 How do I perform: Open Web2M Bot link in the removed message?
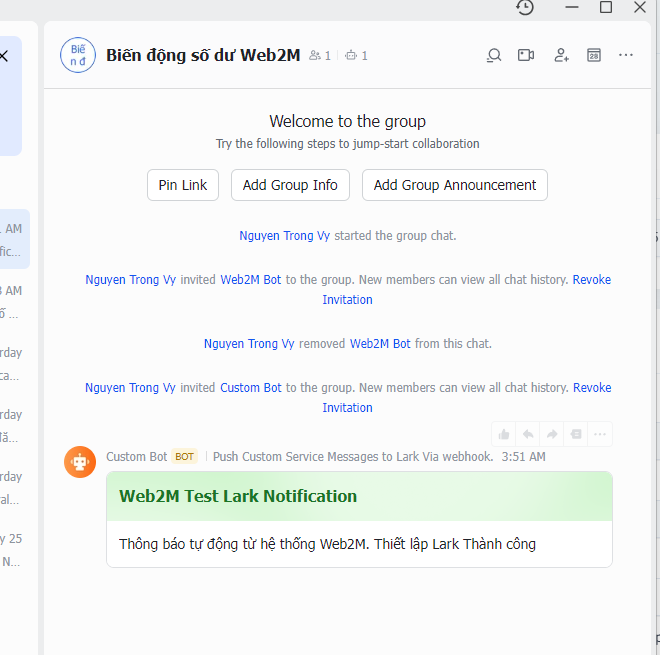click(380, 344)
